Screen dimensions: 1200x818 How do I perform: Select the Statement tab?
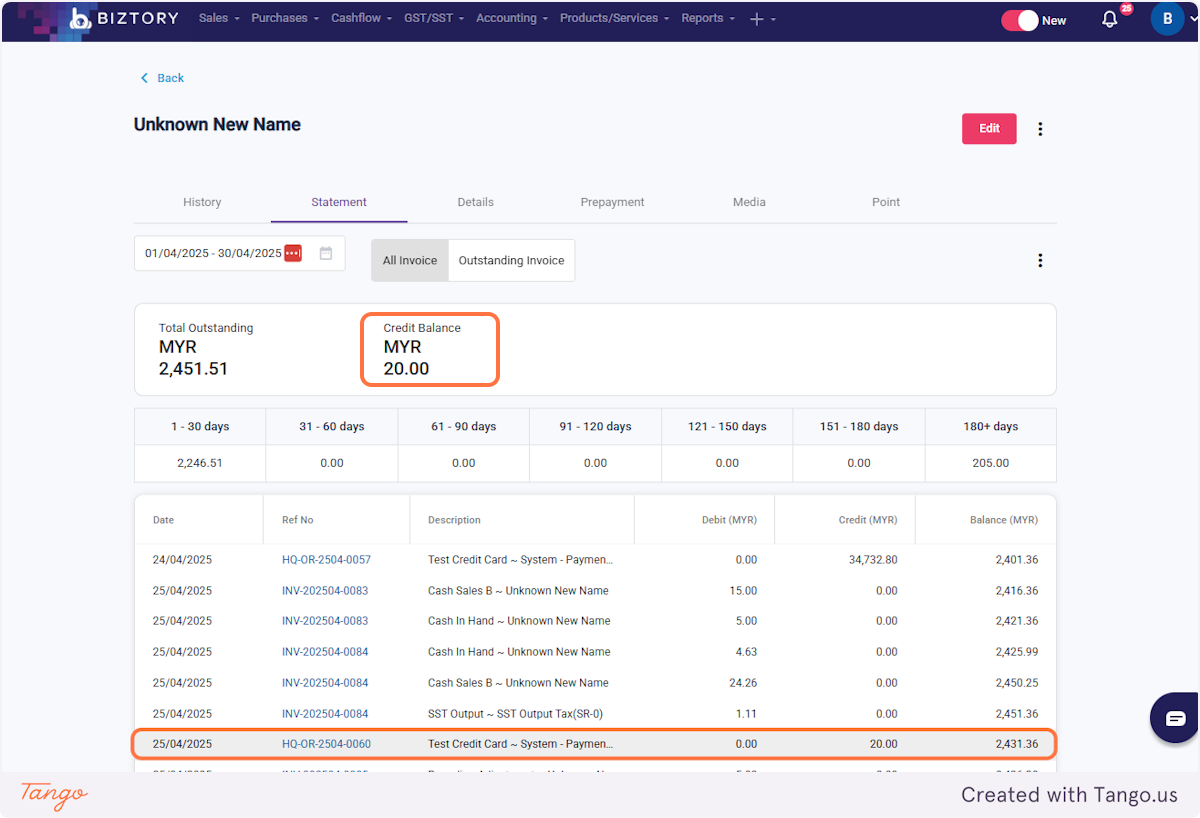pyautogui.click(x=339, y=202)
